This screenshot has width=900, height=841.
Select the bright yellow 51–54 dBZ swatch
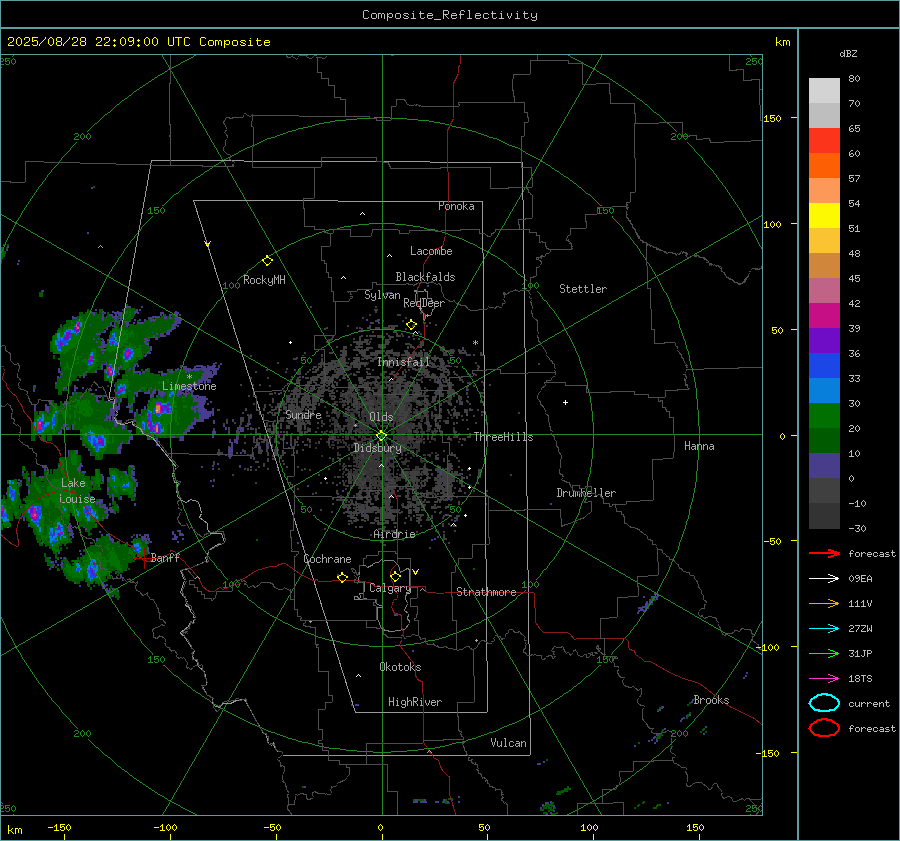click(x=824, y=216)
